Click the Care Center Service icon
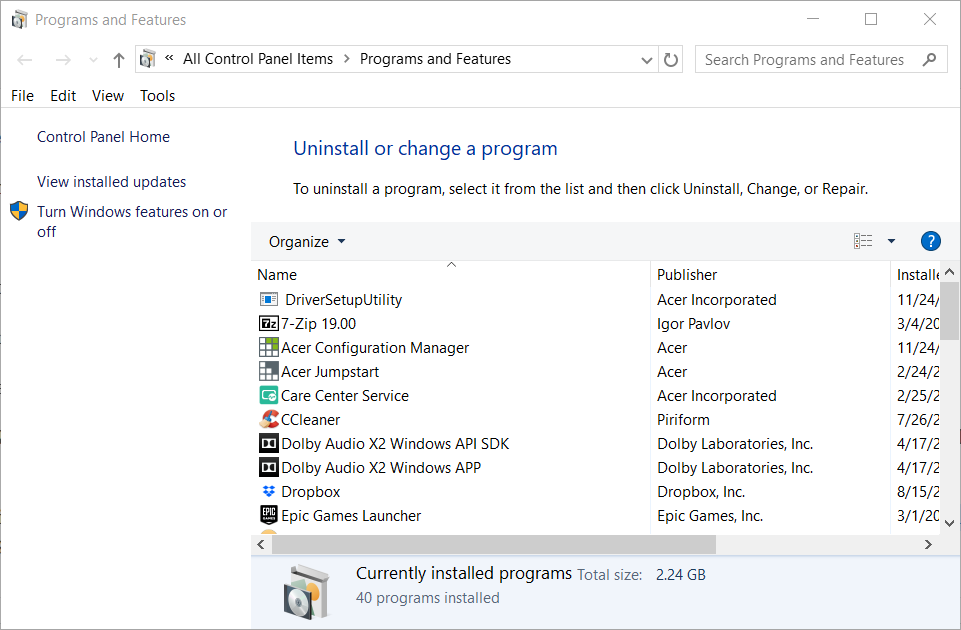The height and width of the screenshot is (630, 961). [268, 395]
